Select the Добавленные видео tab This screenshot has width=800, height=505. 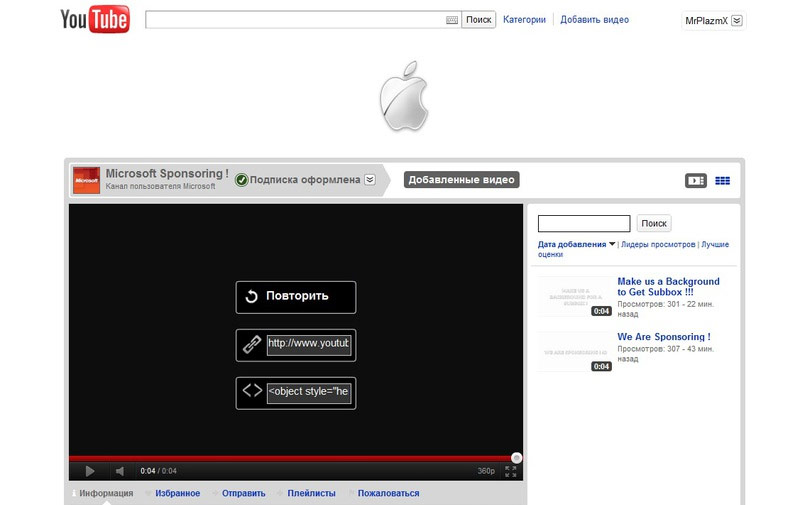461,180
